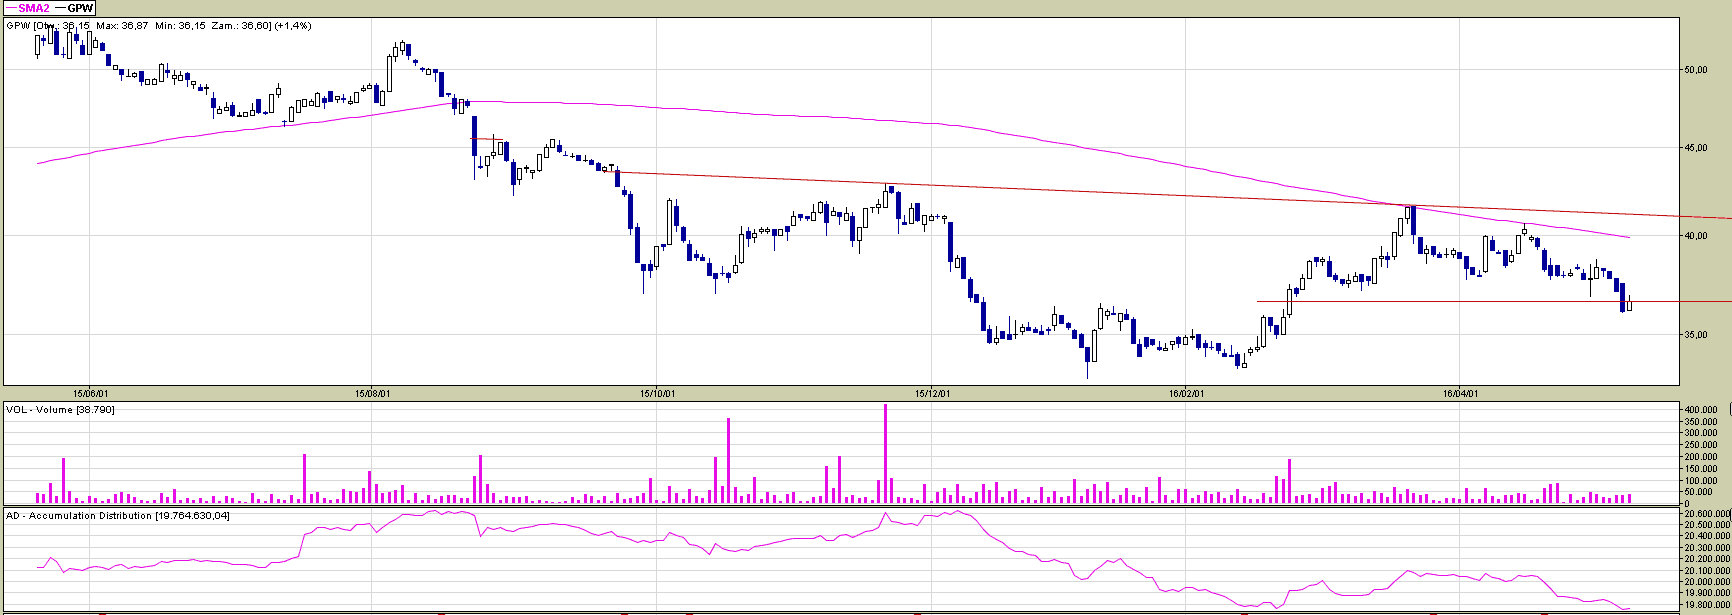Screen dimensions: 1732x615
Task: Click the 15/10/01 date label
Action: pos(657,393)
